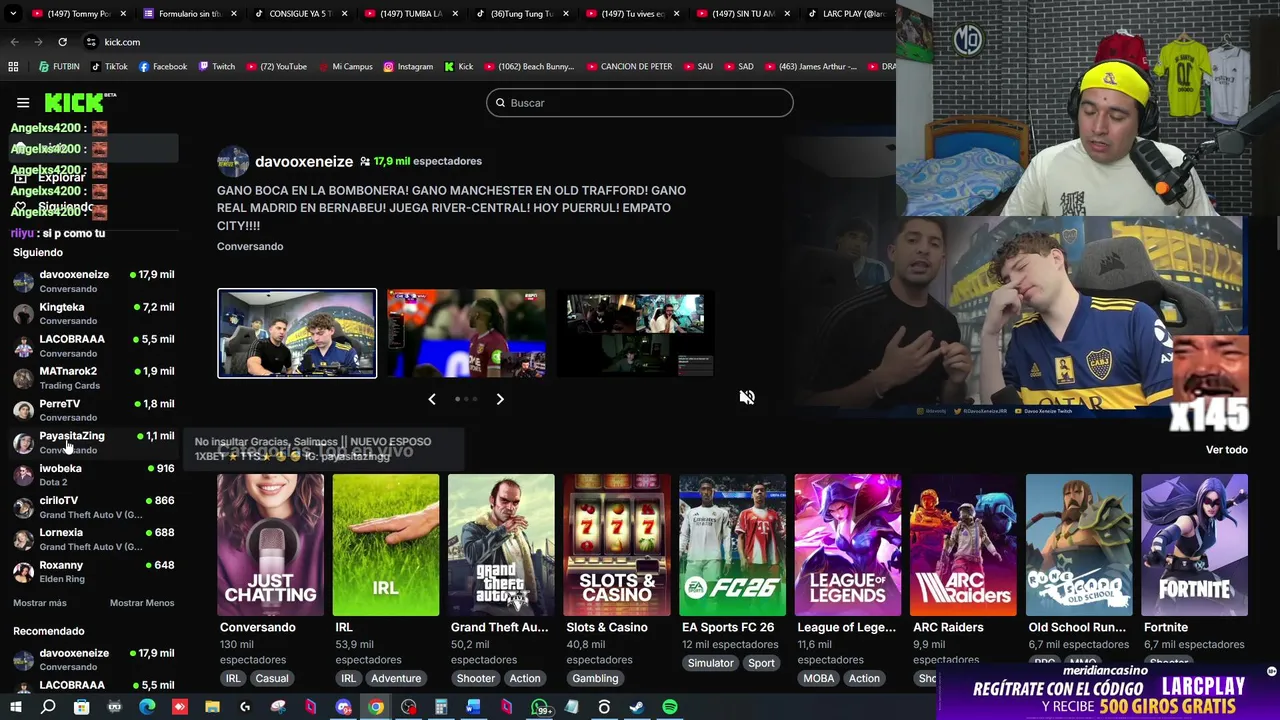
Task: Open the Twitch bookmark
Action: [x=217, y=67]
